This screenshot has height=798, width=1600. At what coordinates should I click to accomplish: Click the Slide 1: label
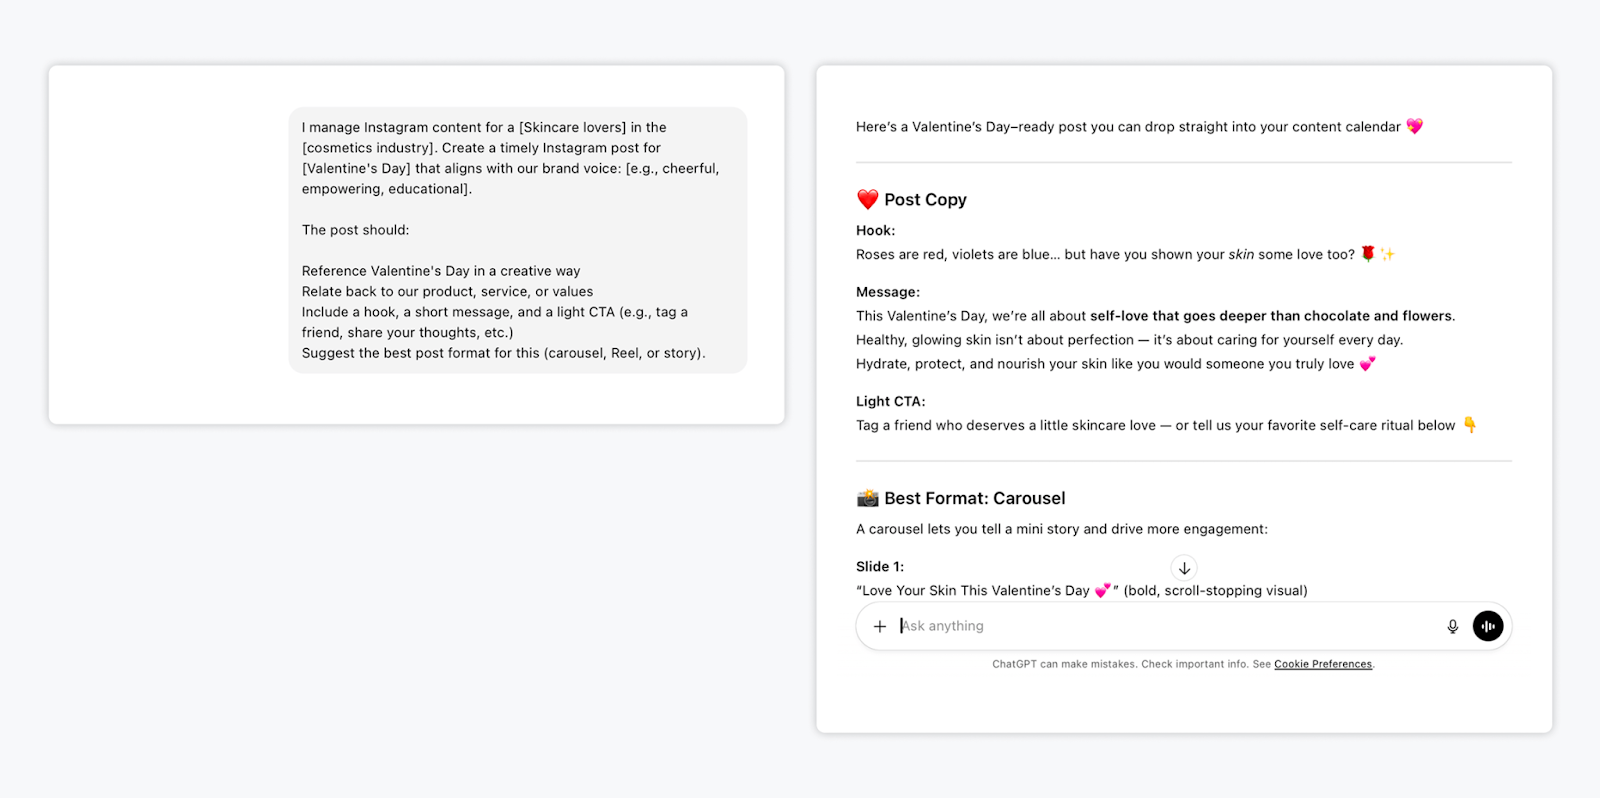880,566
